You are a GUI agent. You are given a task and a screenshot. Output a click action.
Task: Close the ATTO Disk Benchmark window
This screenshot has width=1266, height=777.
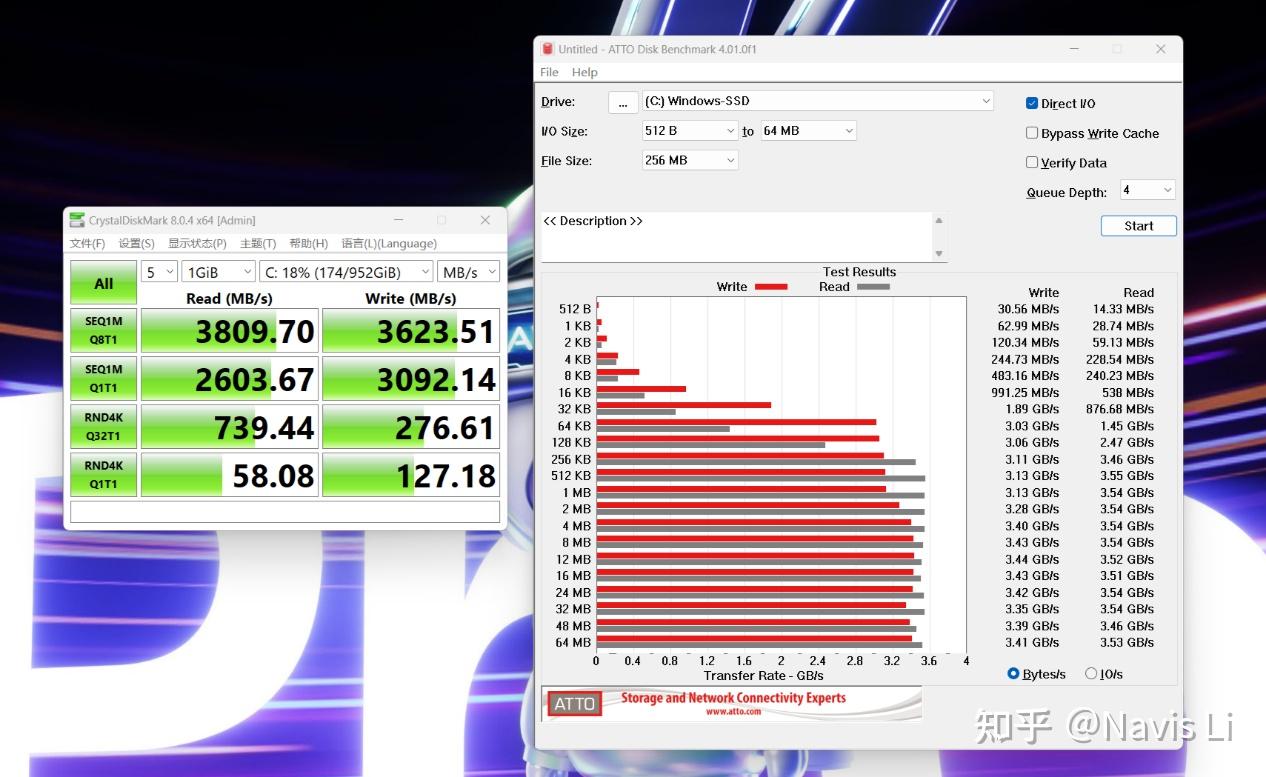[1160, 49]
